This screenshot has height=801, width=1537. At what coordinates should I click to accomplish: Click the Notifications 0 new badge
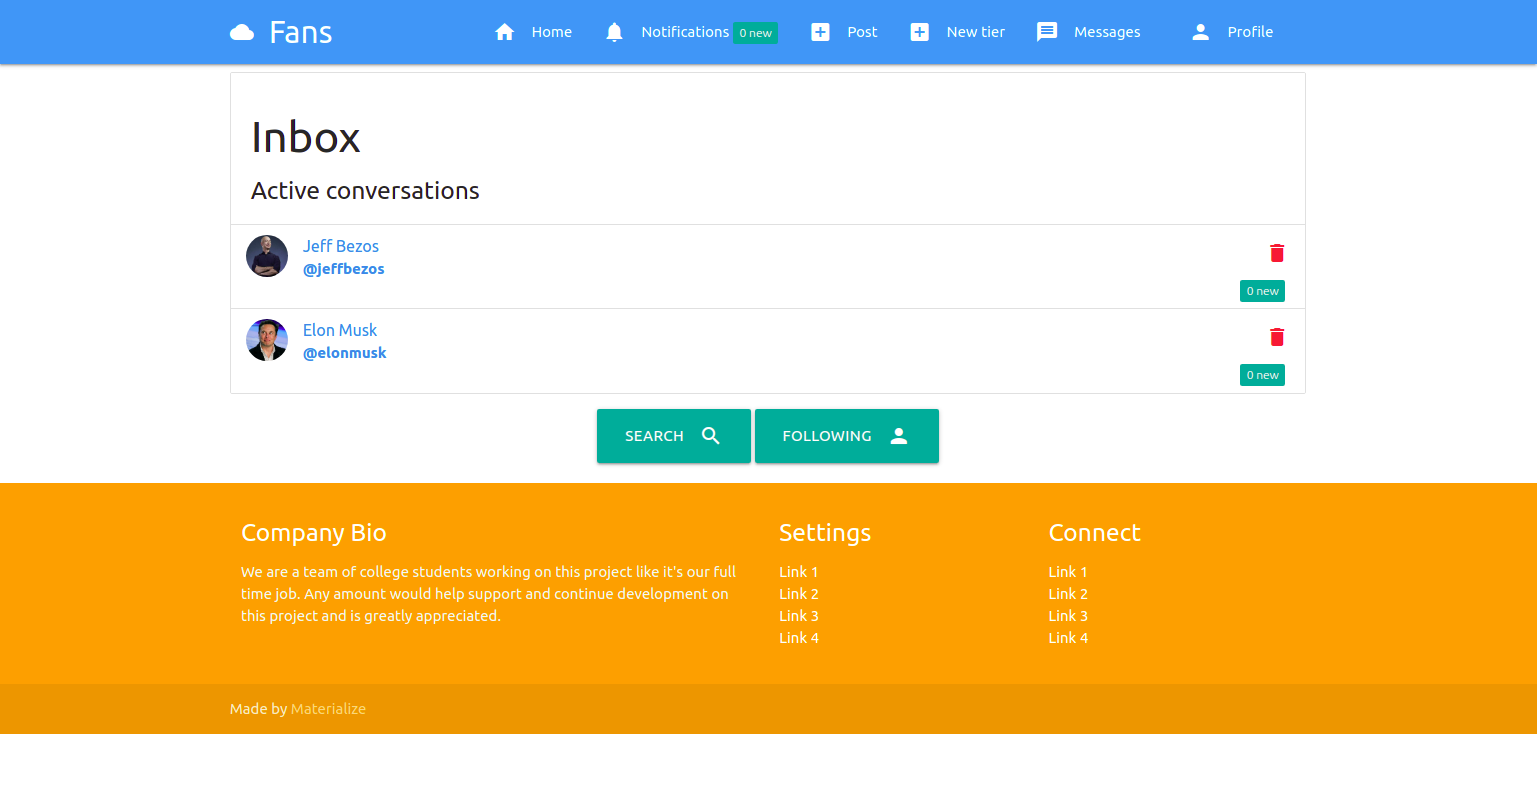[755, 33]
